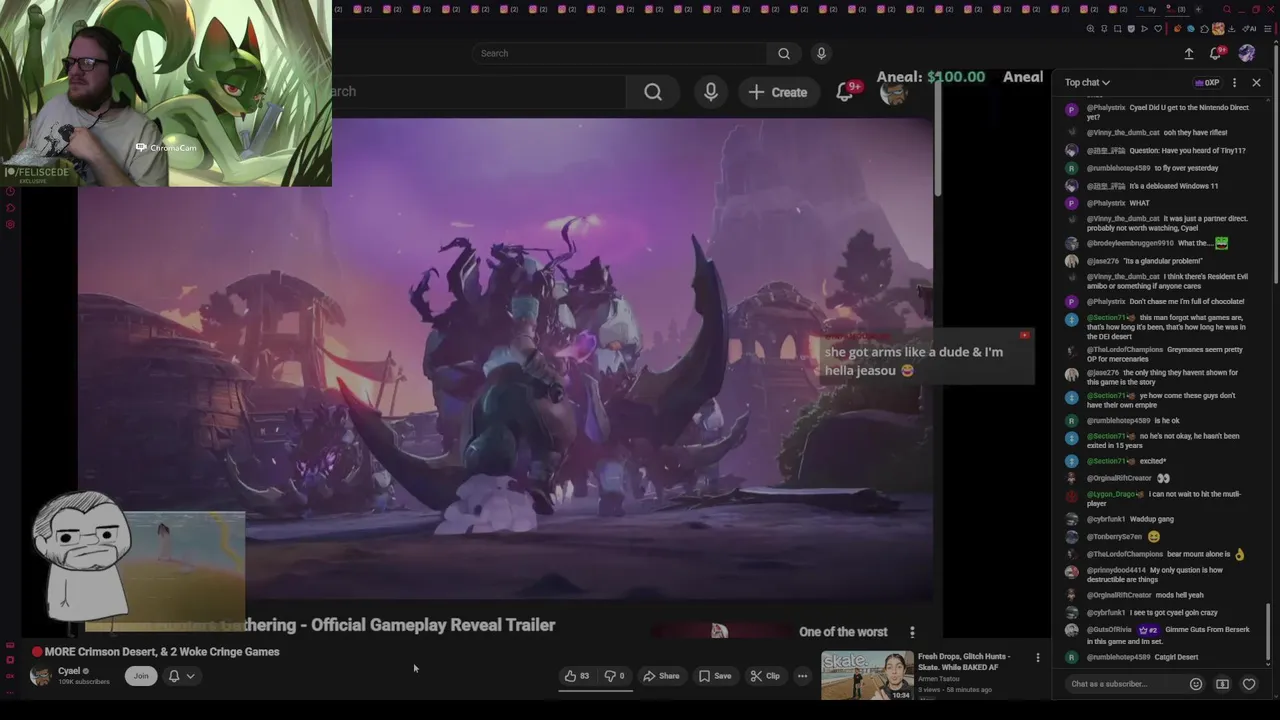
Task: Open the skate recommended video thumbnail
Action: (x=867, y=675)
